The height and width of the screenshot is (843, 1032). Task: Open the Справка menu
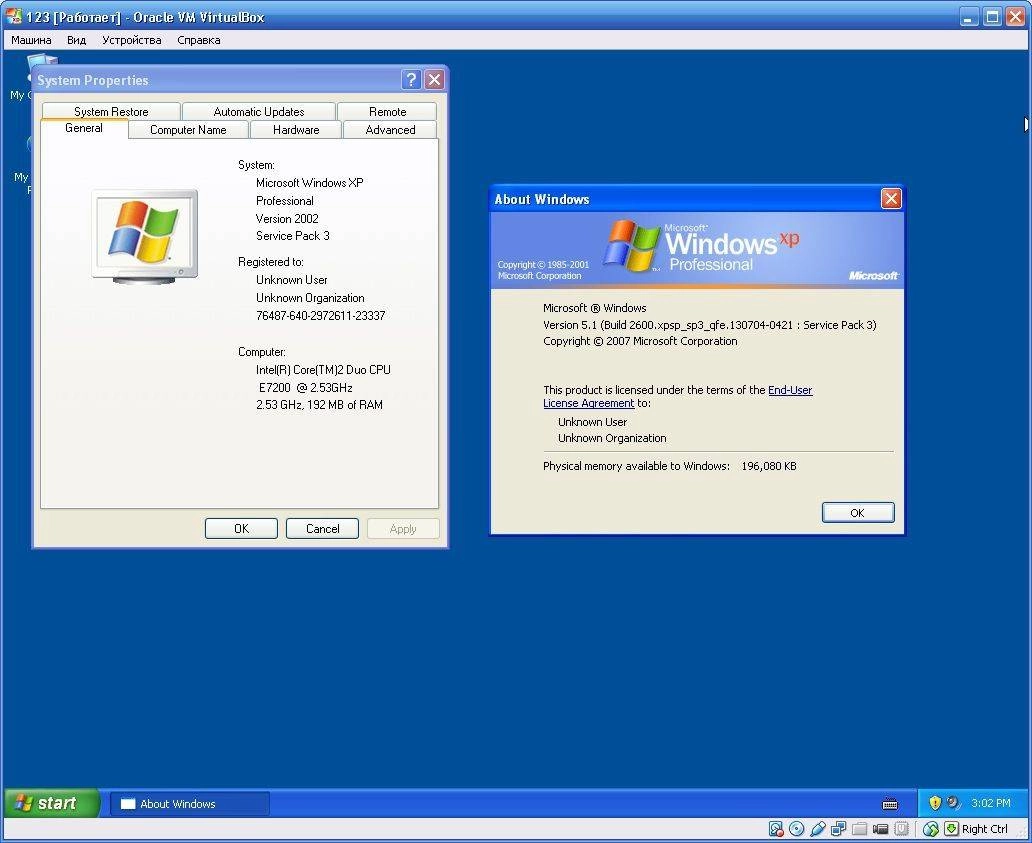coord(199,39)
